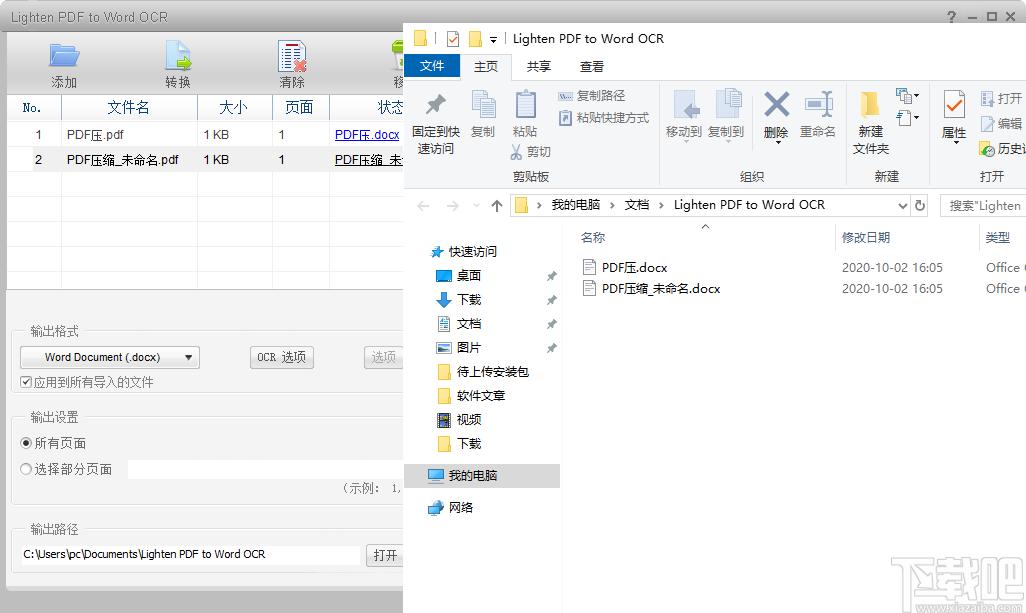Viewport: 1026px width, 613px height.
Task: Select PDF压缩_未命名.pdf row in file table
Action: [205, 160]
